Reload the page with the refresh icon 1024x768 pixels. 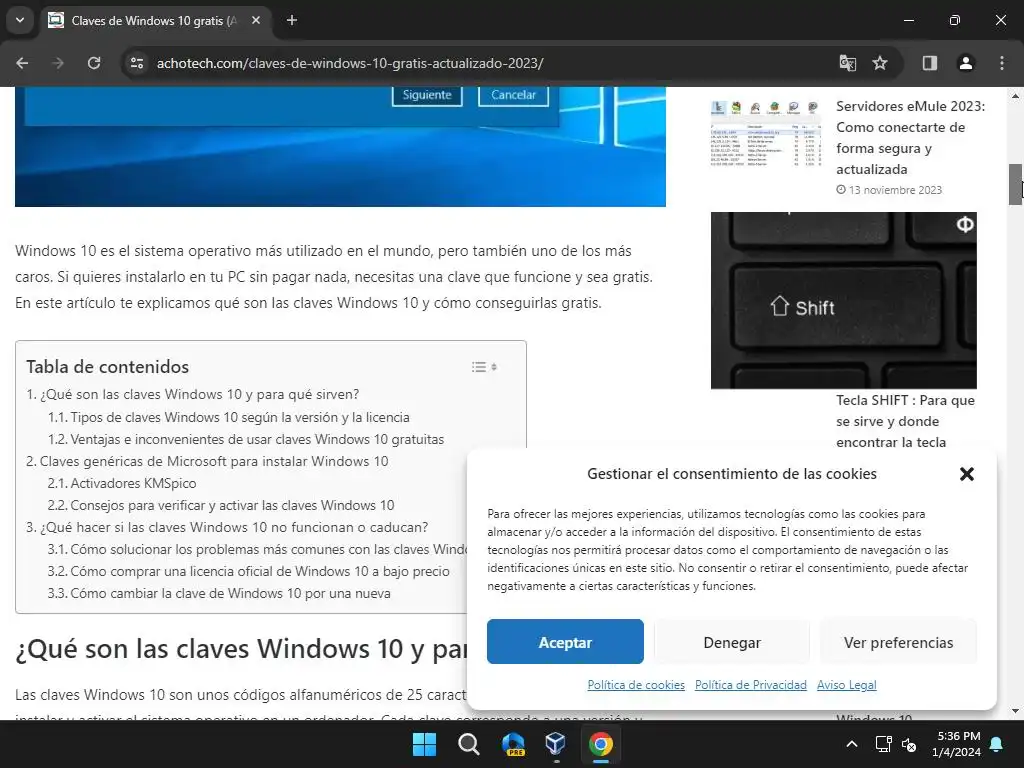94,63
